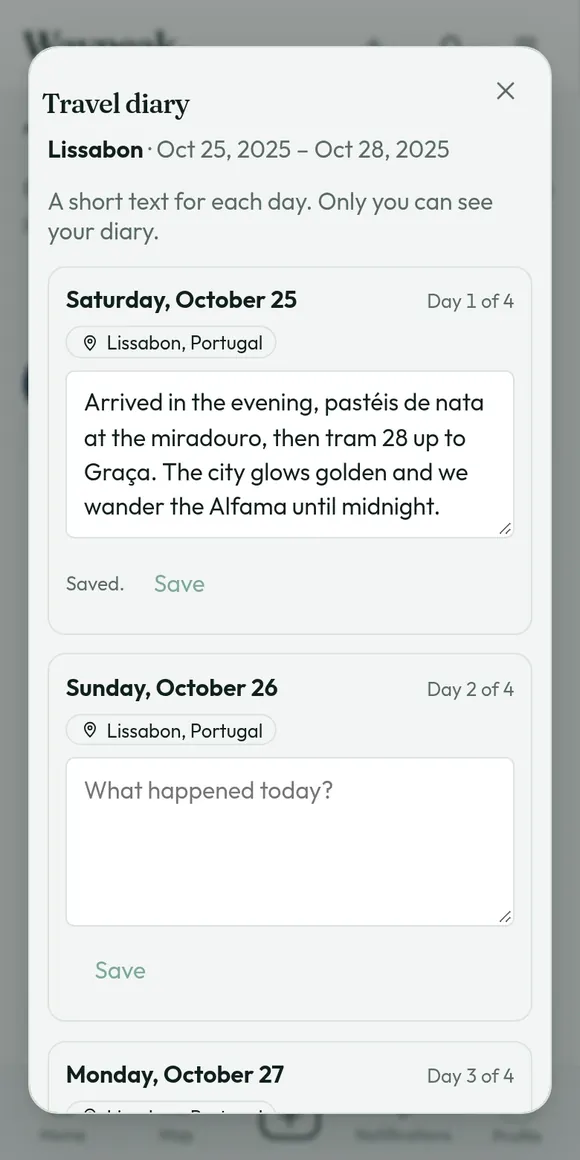580x1160 pixels.
Task: Save the Sunday, October 26 entry
Action: point(120,971)
